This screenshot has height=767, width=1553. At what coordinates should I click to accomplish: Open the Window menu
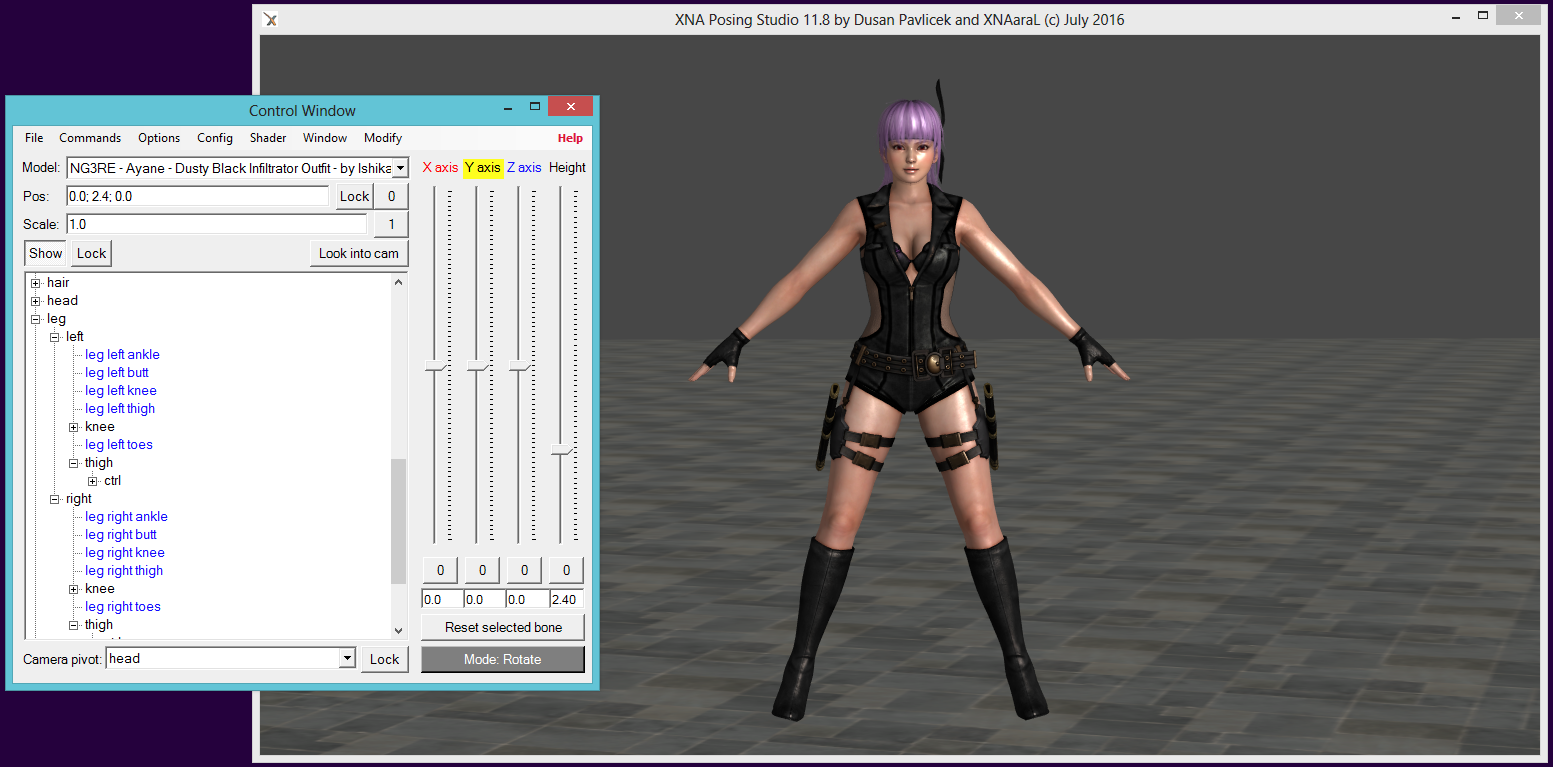(x=325, y=138)
